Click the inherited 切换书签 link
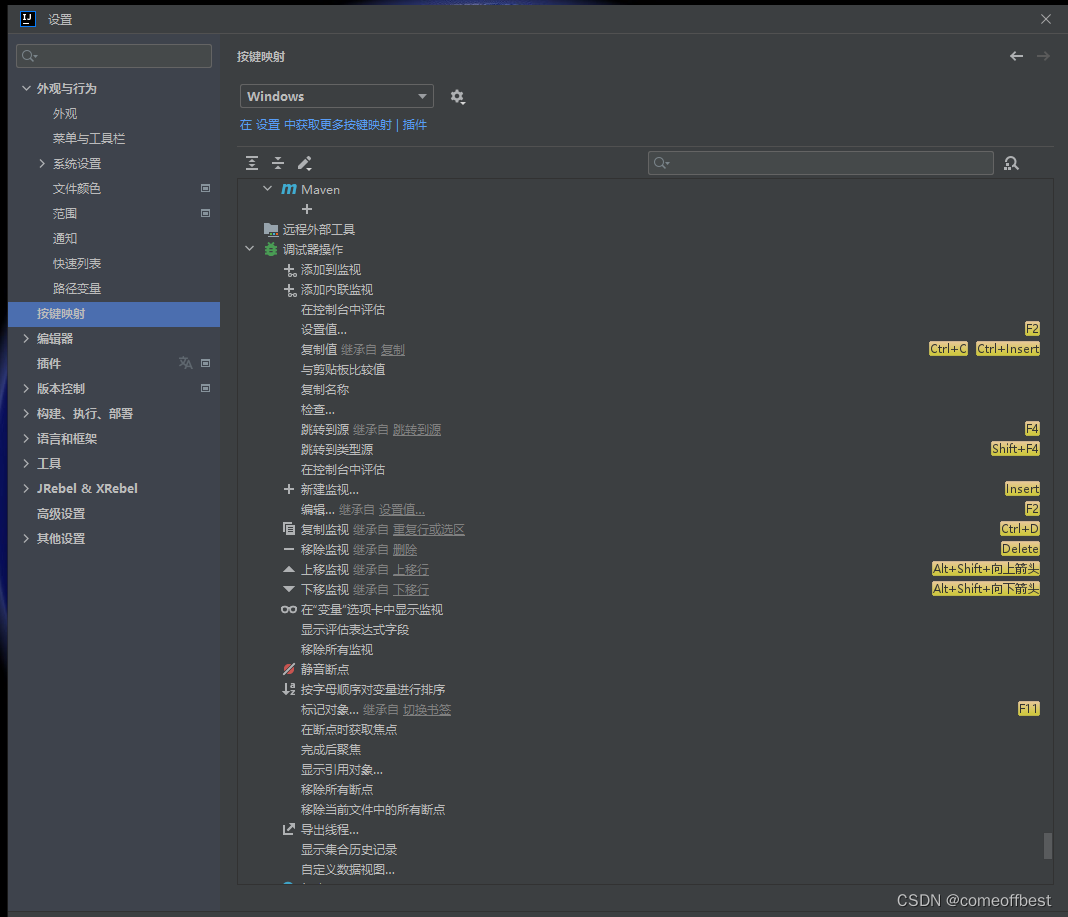Screen dimensions: 1068x917 tap(427, 710)
